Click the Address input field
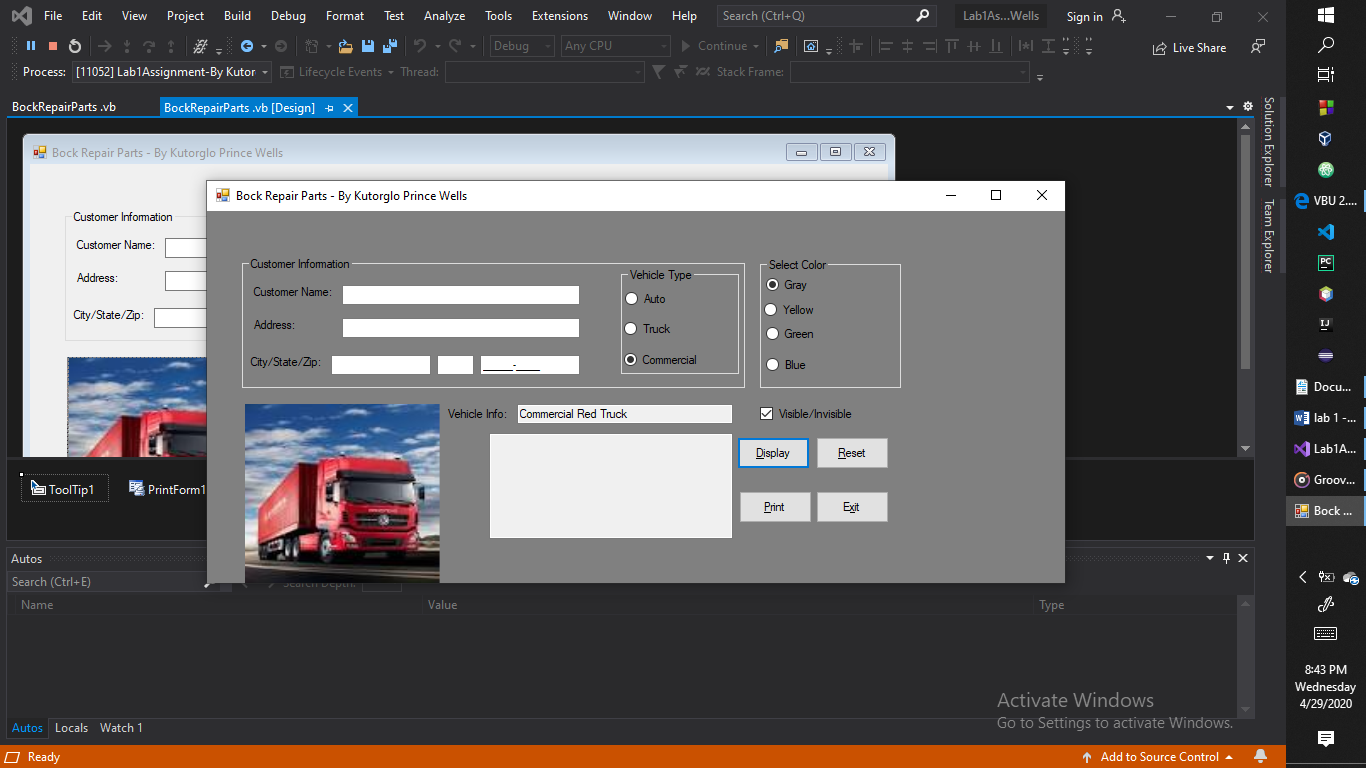Screen dimensions: 1366x768 pyautogui.click(x=461, y=328)
